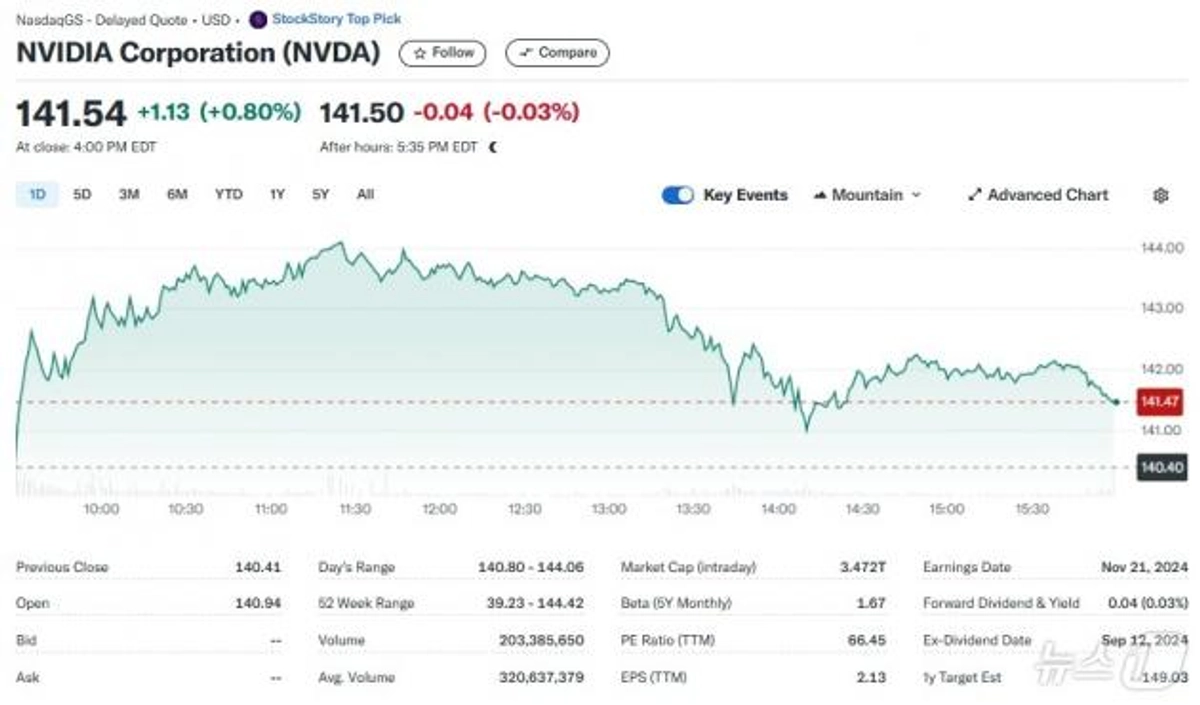
Task: Click the chart line endpoint marker
Action: (1116, 402)
